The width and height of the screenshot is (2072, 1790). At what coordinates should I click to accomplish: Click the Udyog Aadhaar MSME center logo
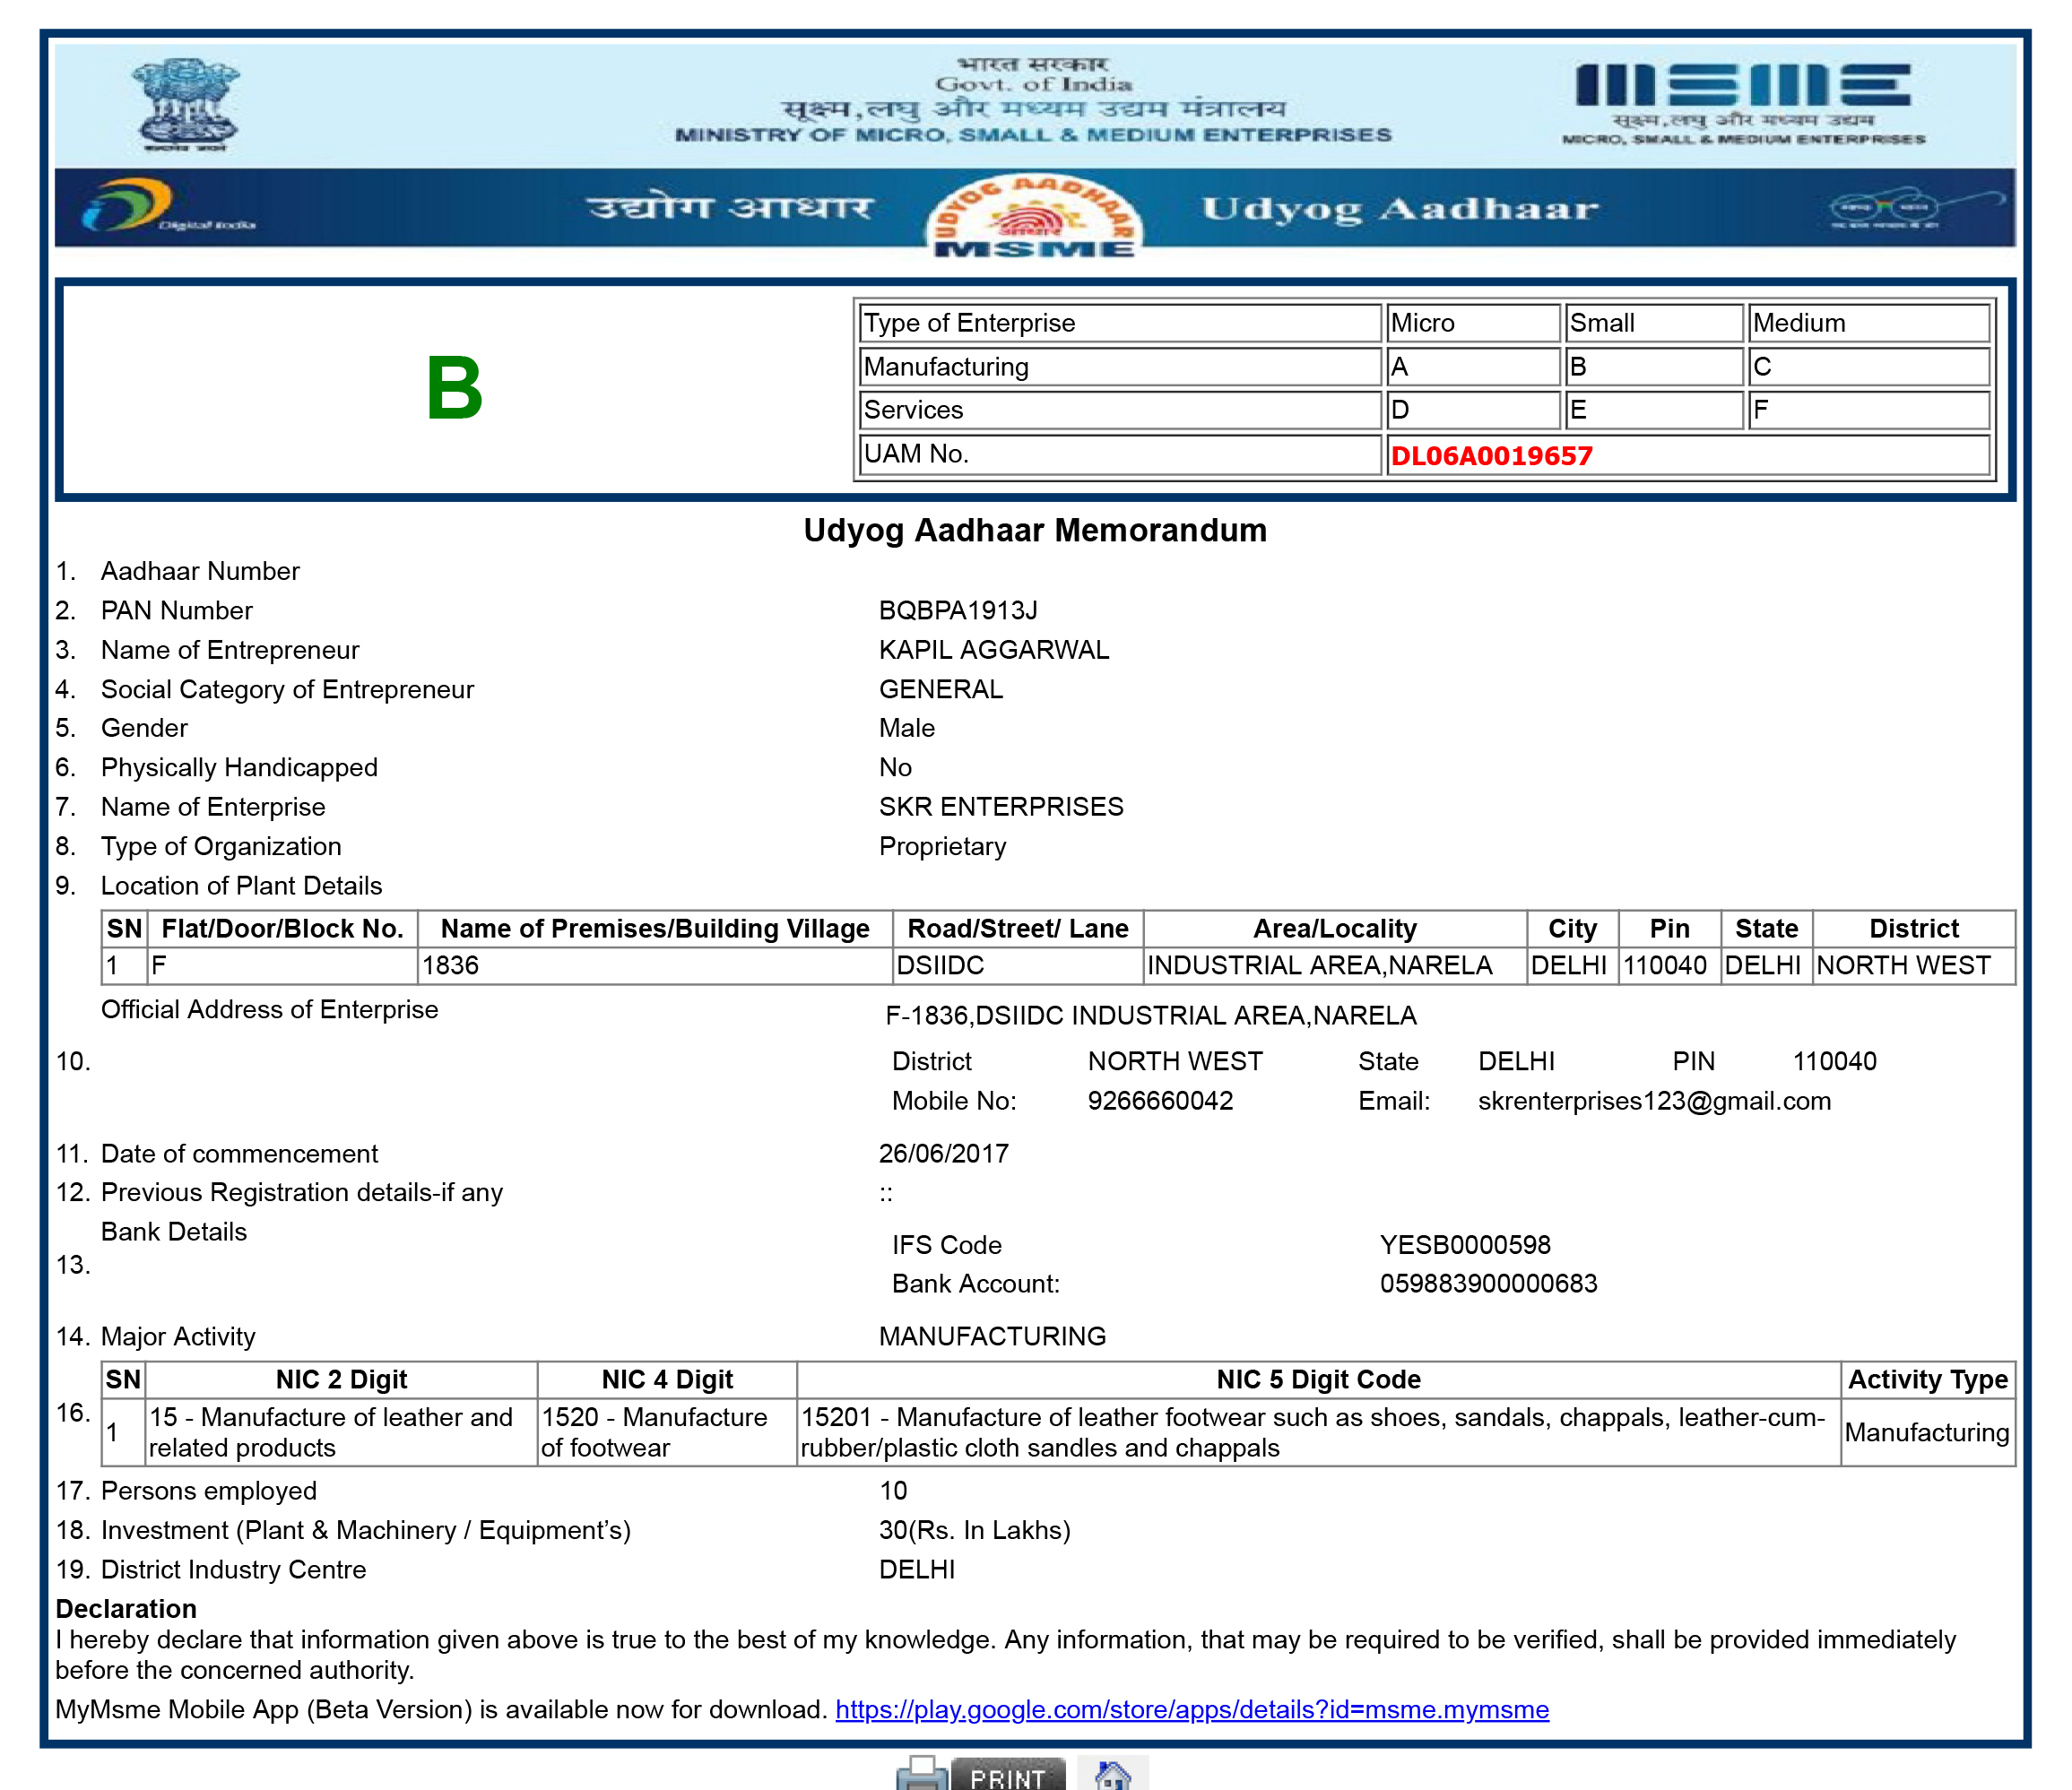[x=1033, y=217]
